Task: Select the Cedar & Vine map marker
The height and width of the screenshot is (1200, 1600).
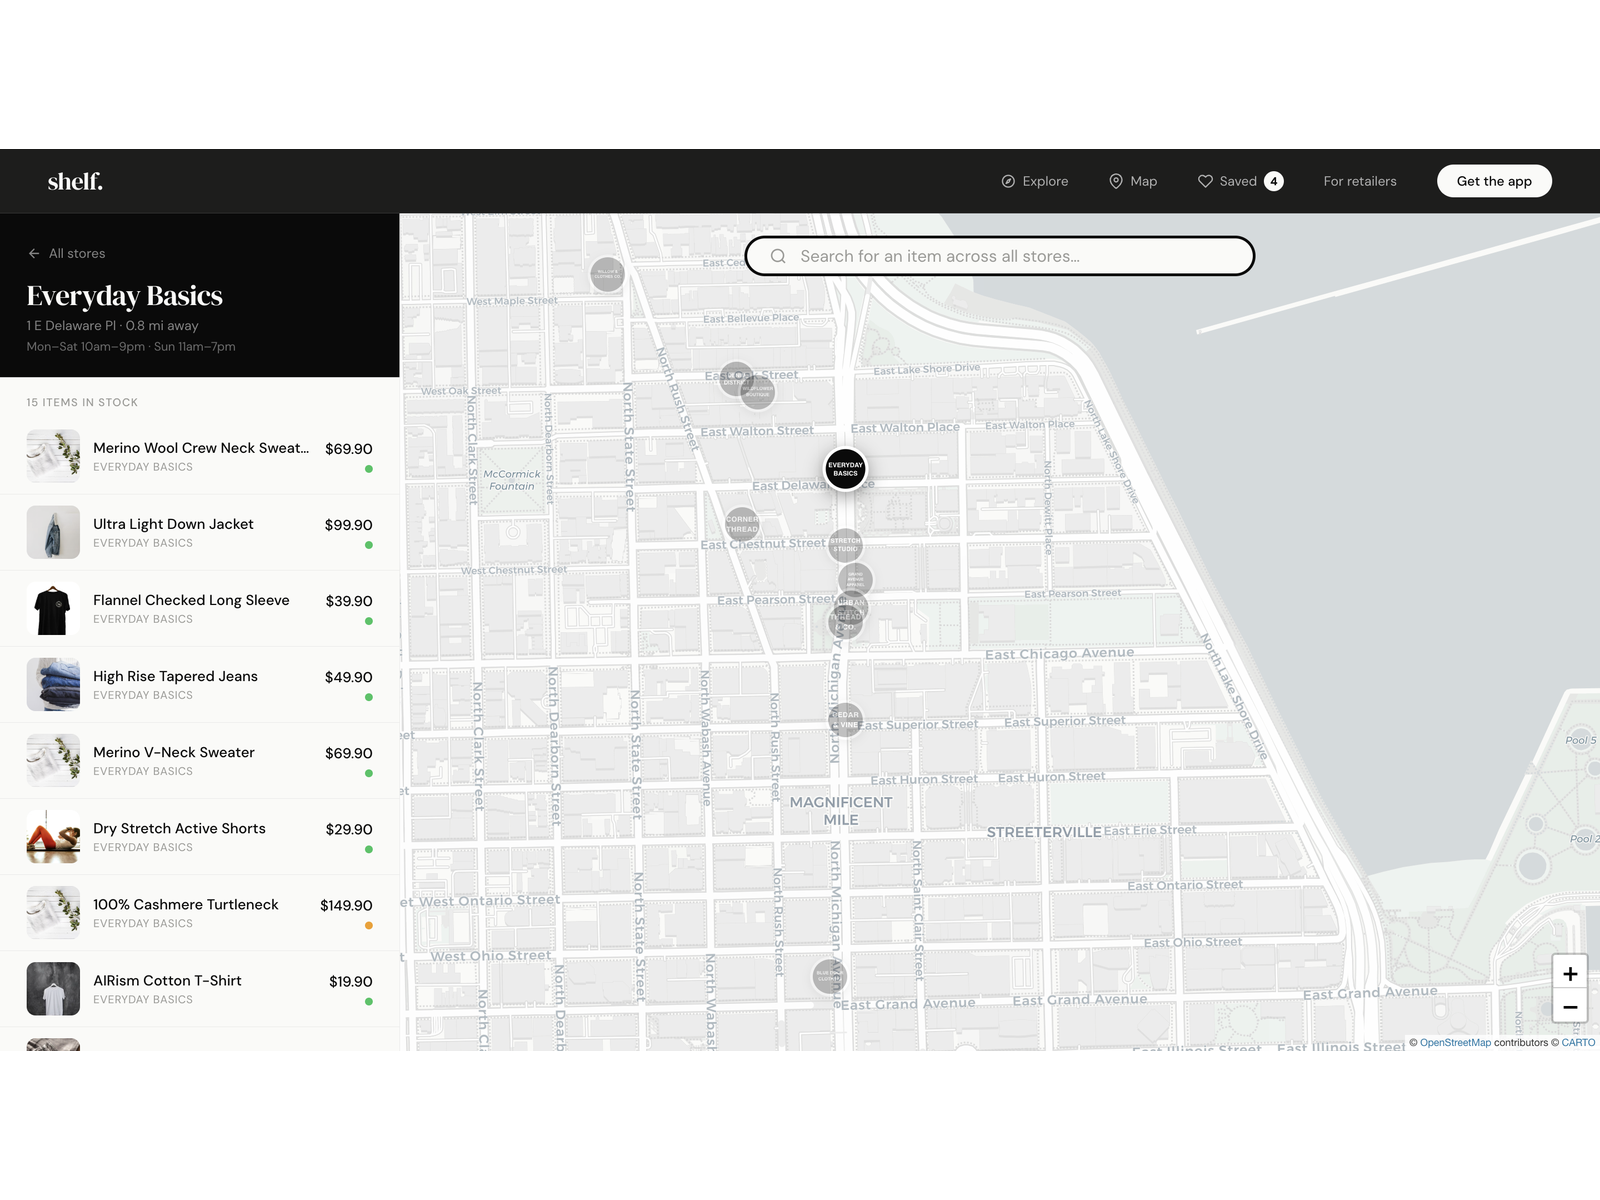Action: click(846, 719)
